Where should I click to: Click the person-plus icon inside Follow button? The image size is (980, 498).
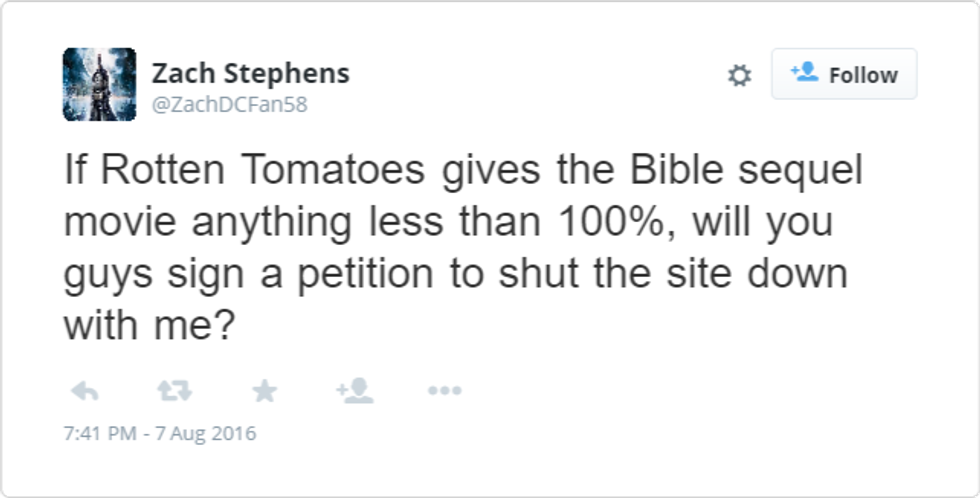coord(804,73)
